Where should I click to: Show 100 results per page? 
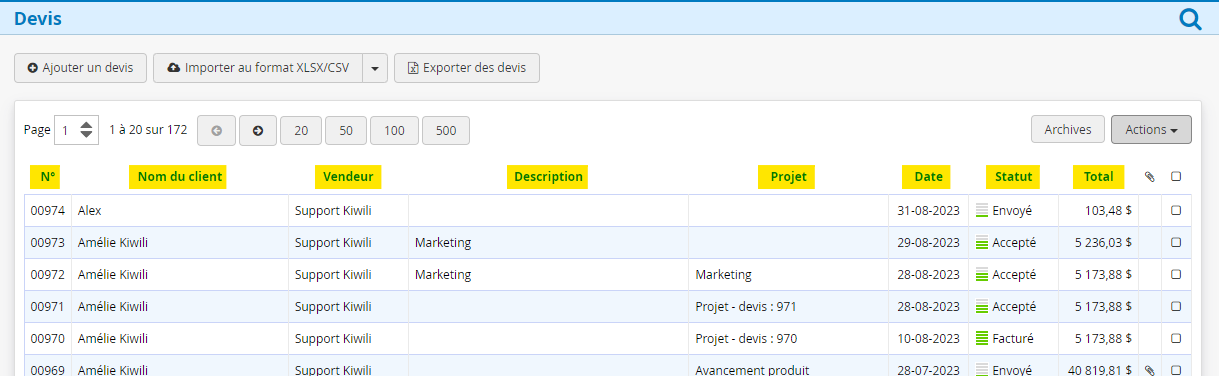pos(394,130)
